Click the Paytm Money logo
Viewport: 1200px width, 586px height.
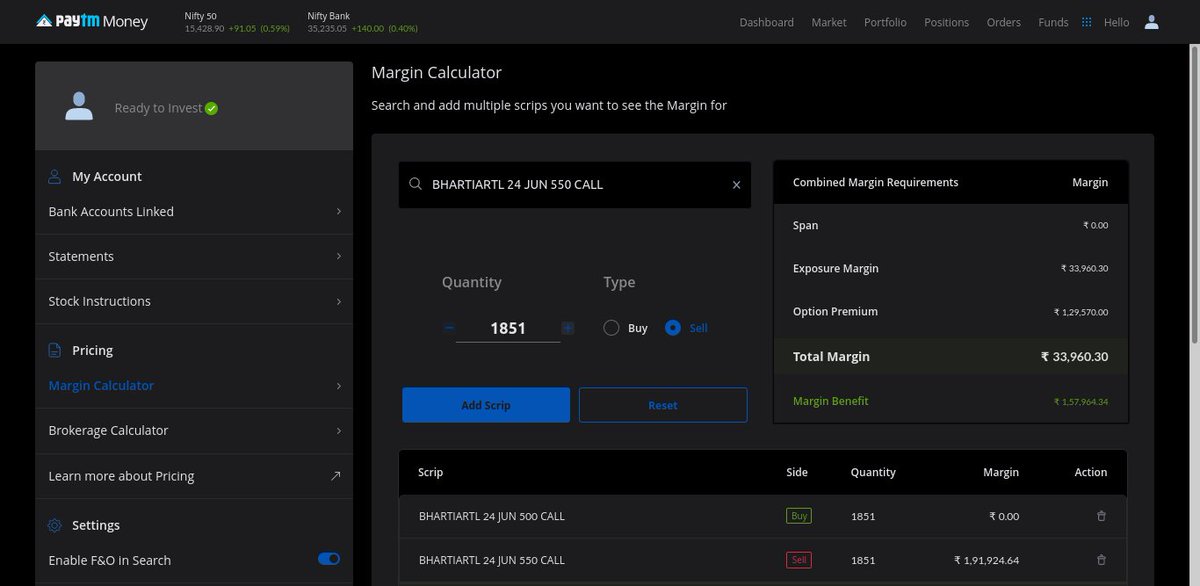tap(91, 21)
